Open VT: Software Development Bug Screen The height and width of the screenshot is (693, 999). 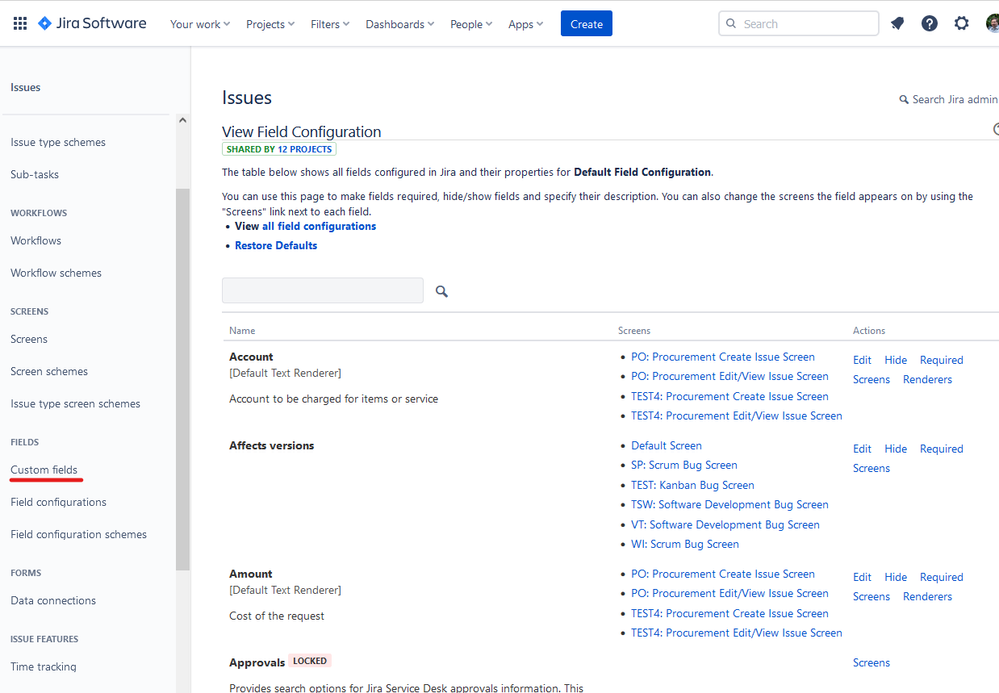click(725, 525)
